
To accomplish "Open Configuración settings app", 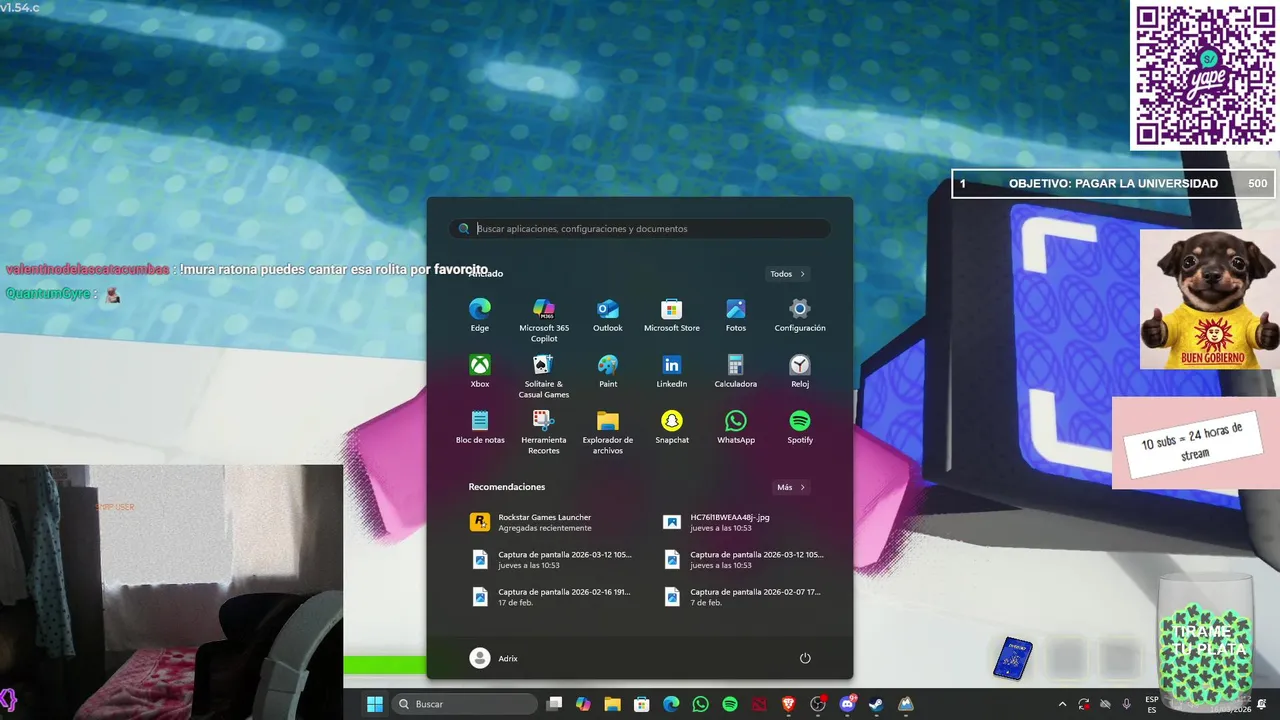I will [800, 315].
